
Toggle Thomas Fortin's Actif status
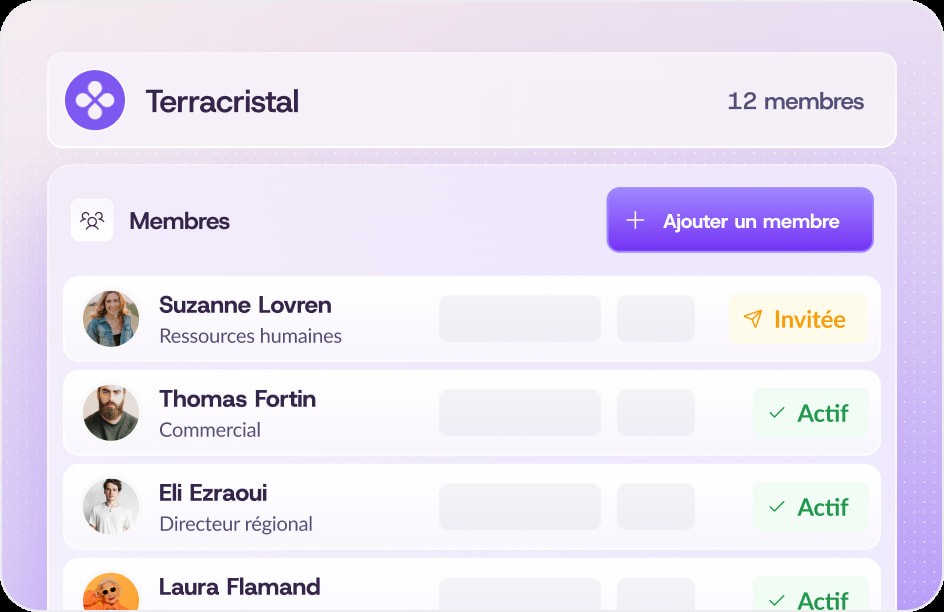pos(811,412)
